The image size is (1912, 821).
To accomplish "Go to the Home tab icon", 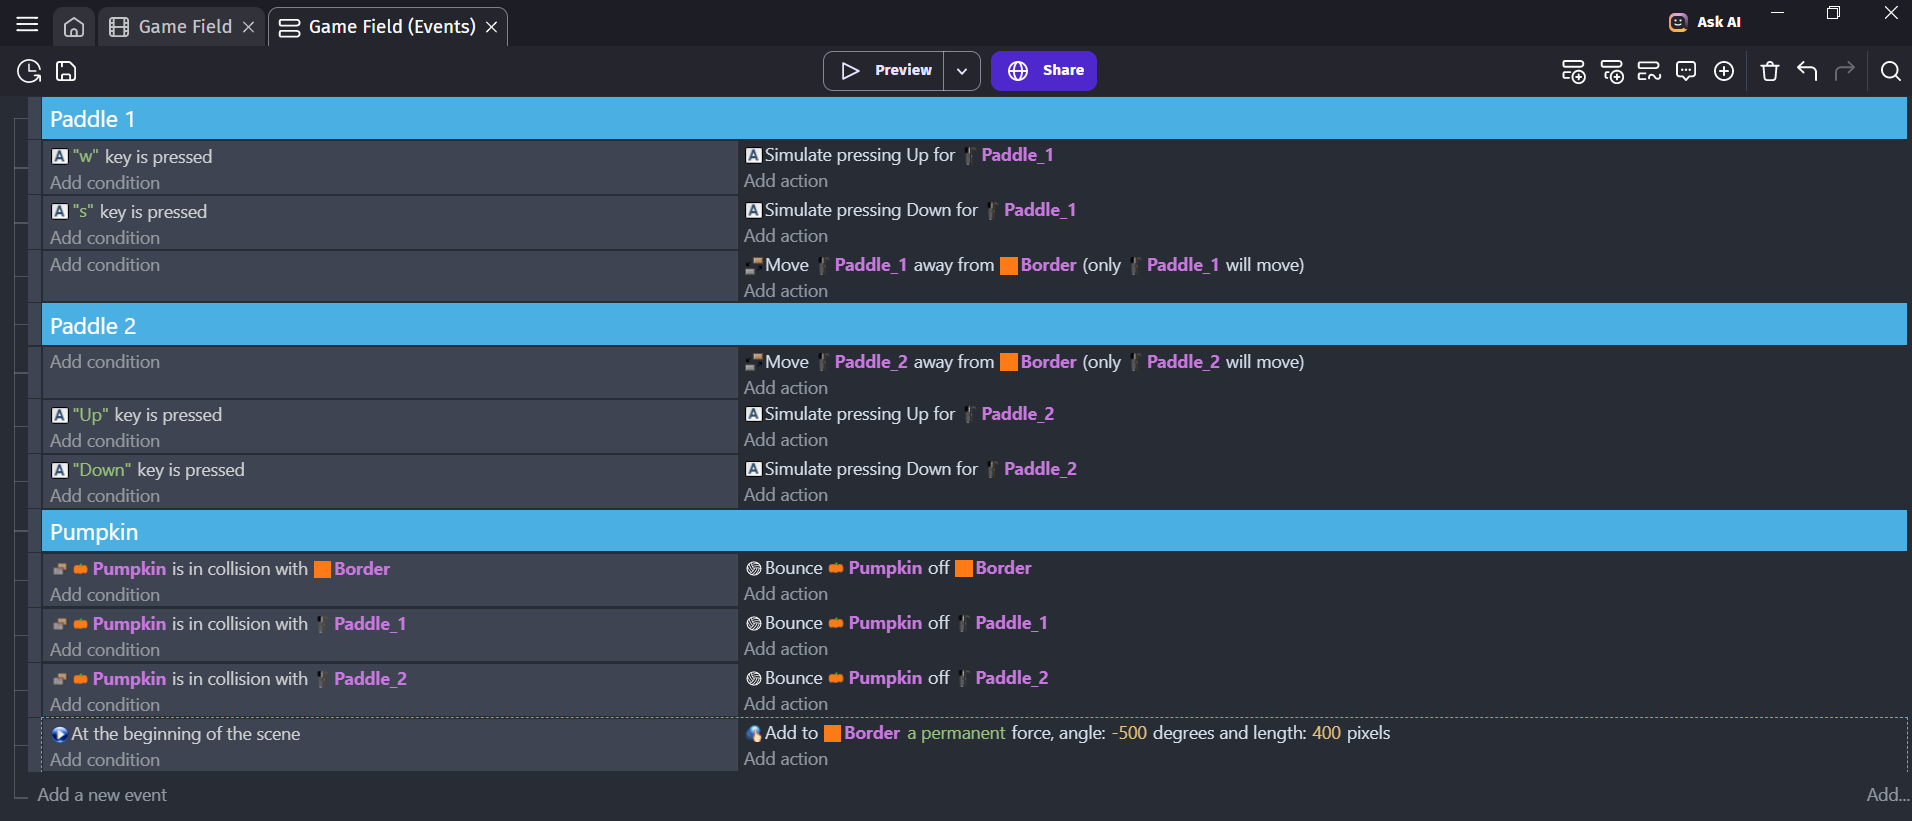I will point(74,27).
